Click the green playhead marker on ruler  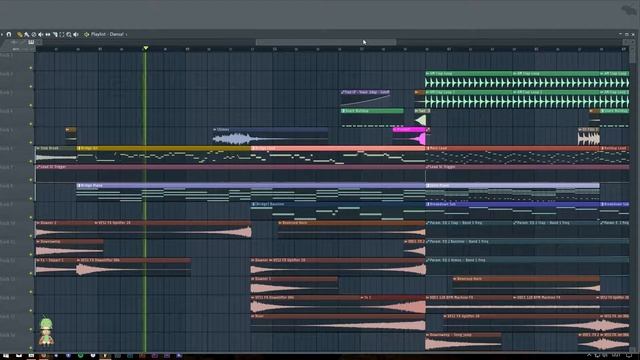tap(146, 48)
